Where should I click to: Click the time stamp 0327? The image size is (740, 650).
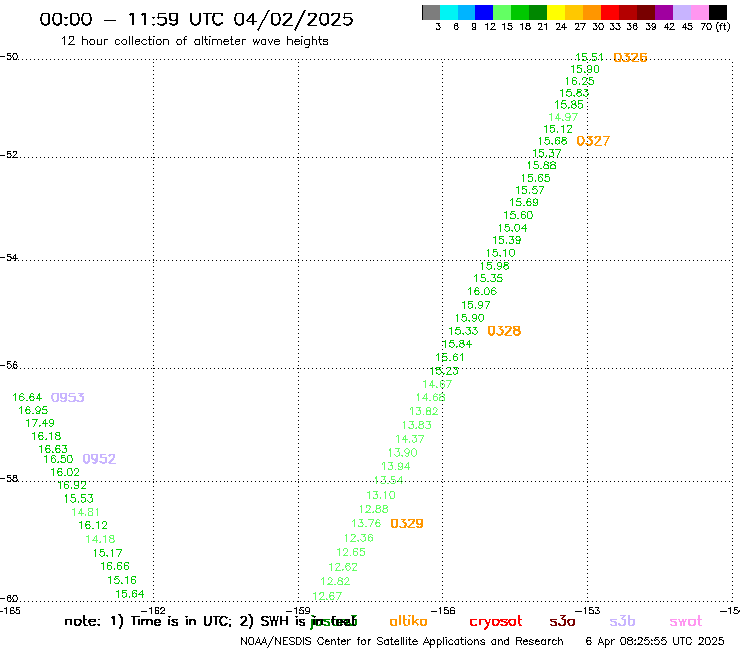593,141
